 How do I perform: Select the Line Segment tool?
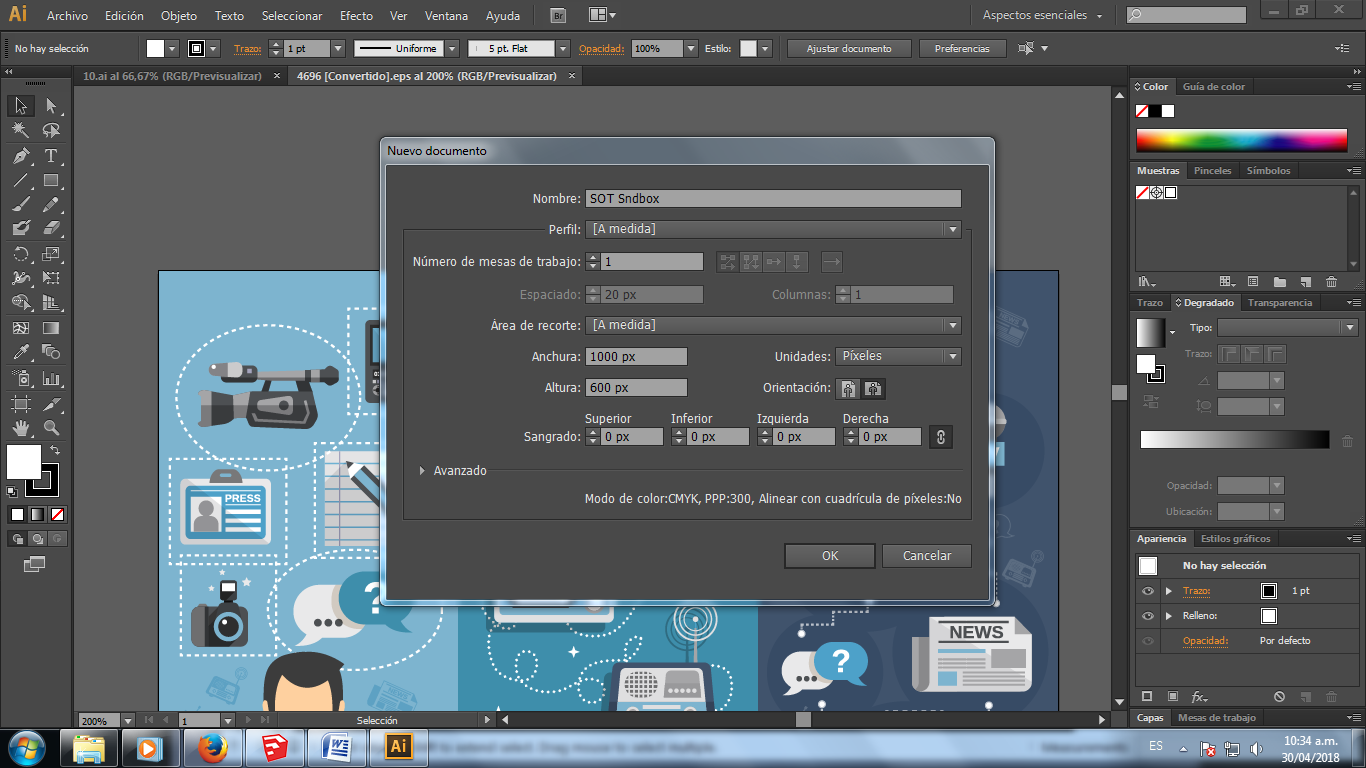pyautogui.click(x=20, y=181)
